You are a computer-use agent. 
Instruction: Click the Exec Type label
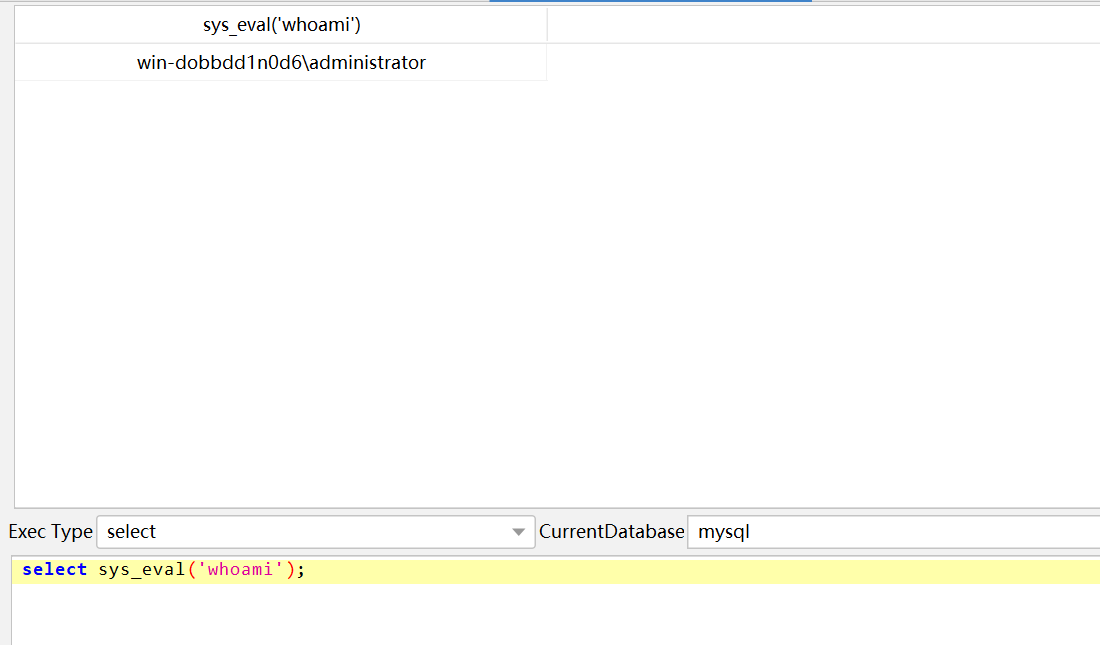pyautogui.click(x=50, y=532)
